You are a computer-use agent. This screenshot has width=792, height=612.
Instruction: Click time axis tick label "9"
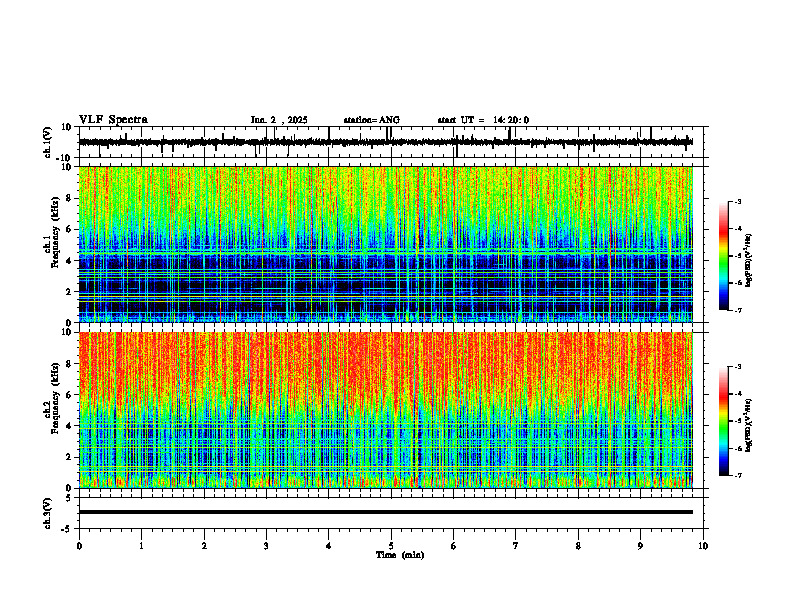coord(640,546)
